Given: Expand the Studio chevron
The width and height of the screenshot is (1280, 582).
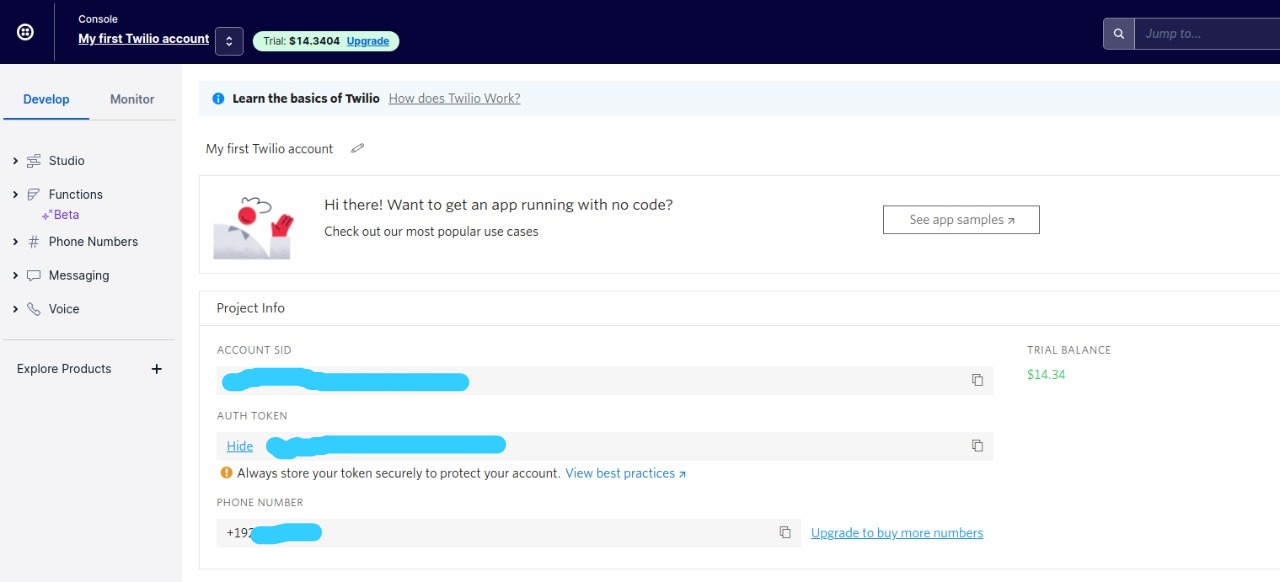Looking at the screenshot, I should 15,161.
